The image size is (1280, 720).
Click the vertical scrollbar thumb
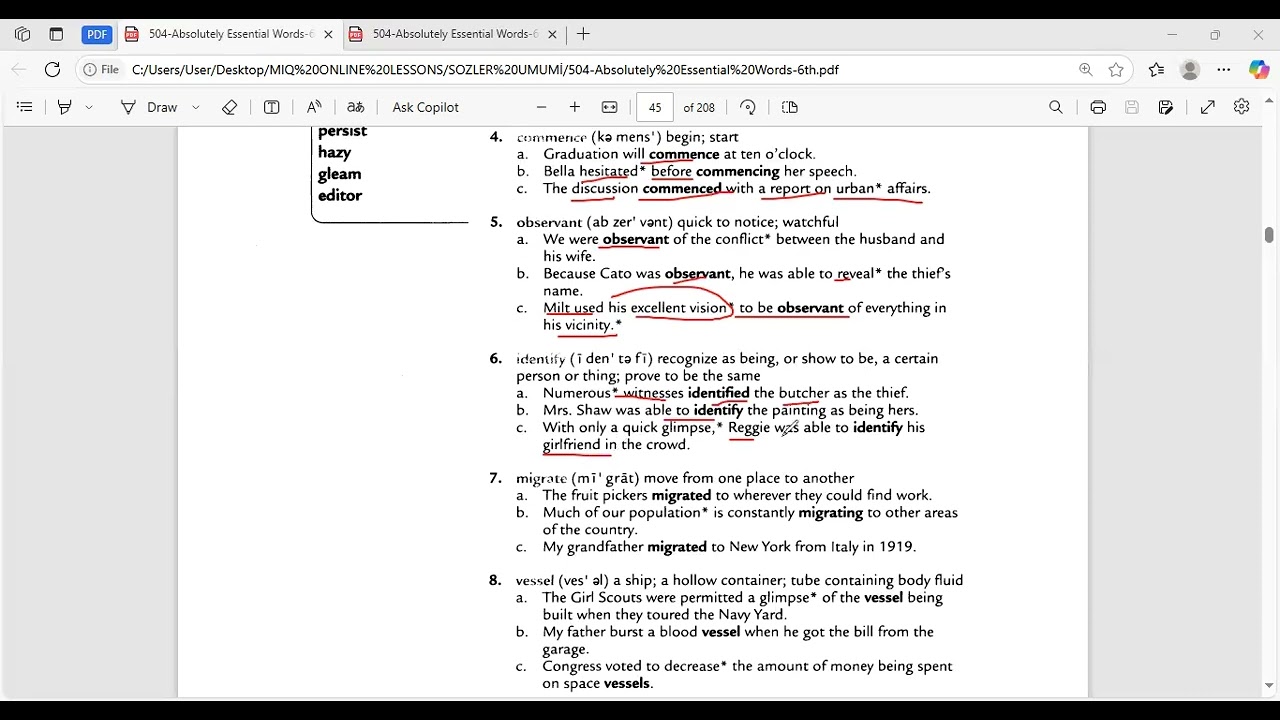coord(1269,235)
